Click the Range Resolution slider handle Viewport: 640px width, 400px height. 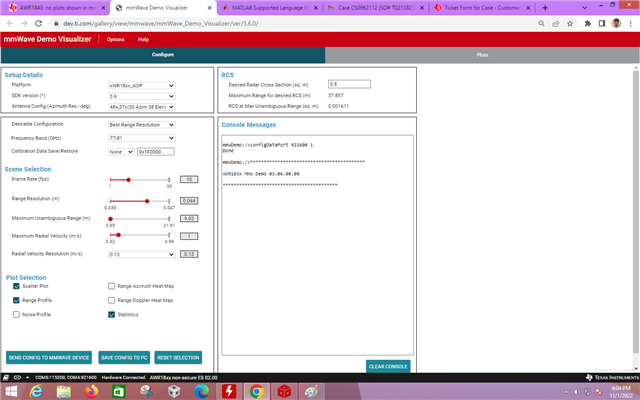point(147,201)
